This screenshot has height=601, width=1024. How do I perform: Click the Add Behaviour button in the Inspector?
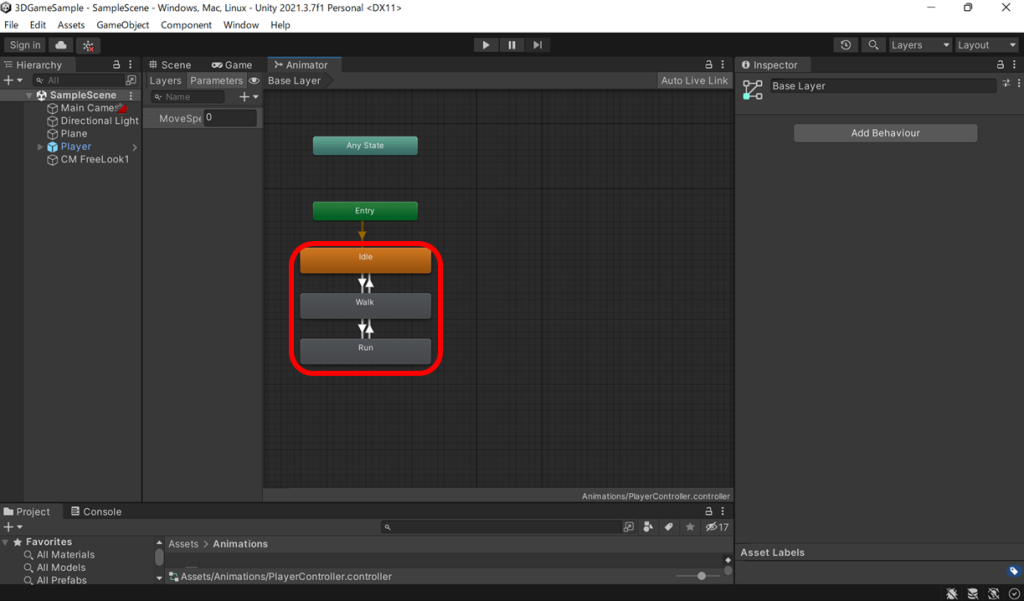click(x=884, y=132)
